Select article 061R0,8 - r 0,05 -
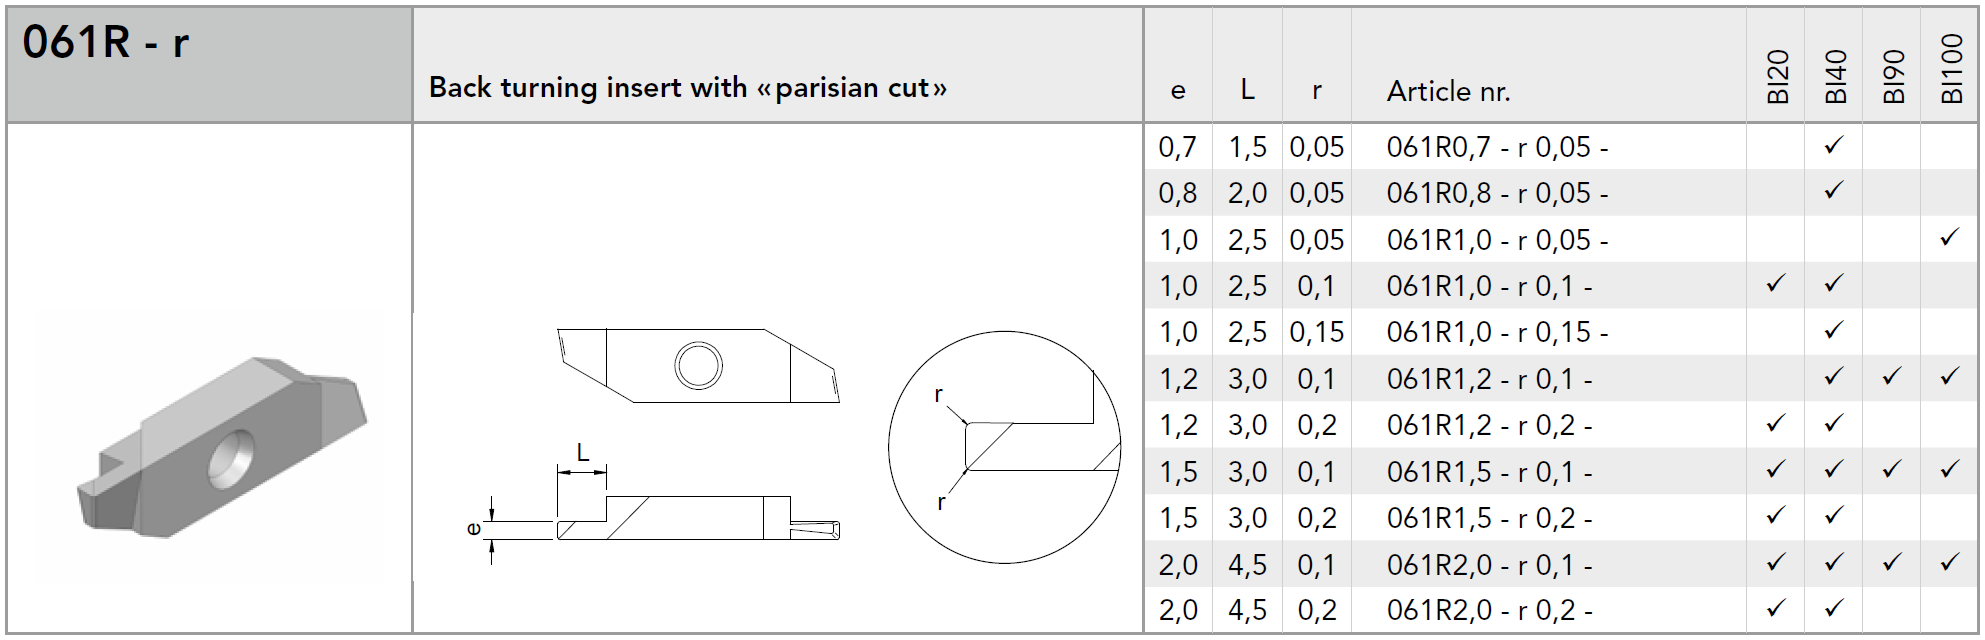Viewport: 1985px width, 640px height. click(x=1497, y=193)
